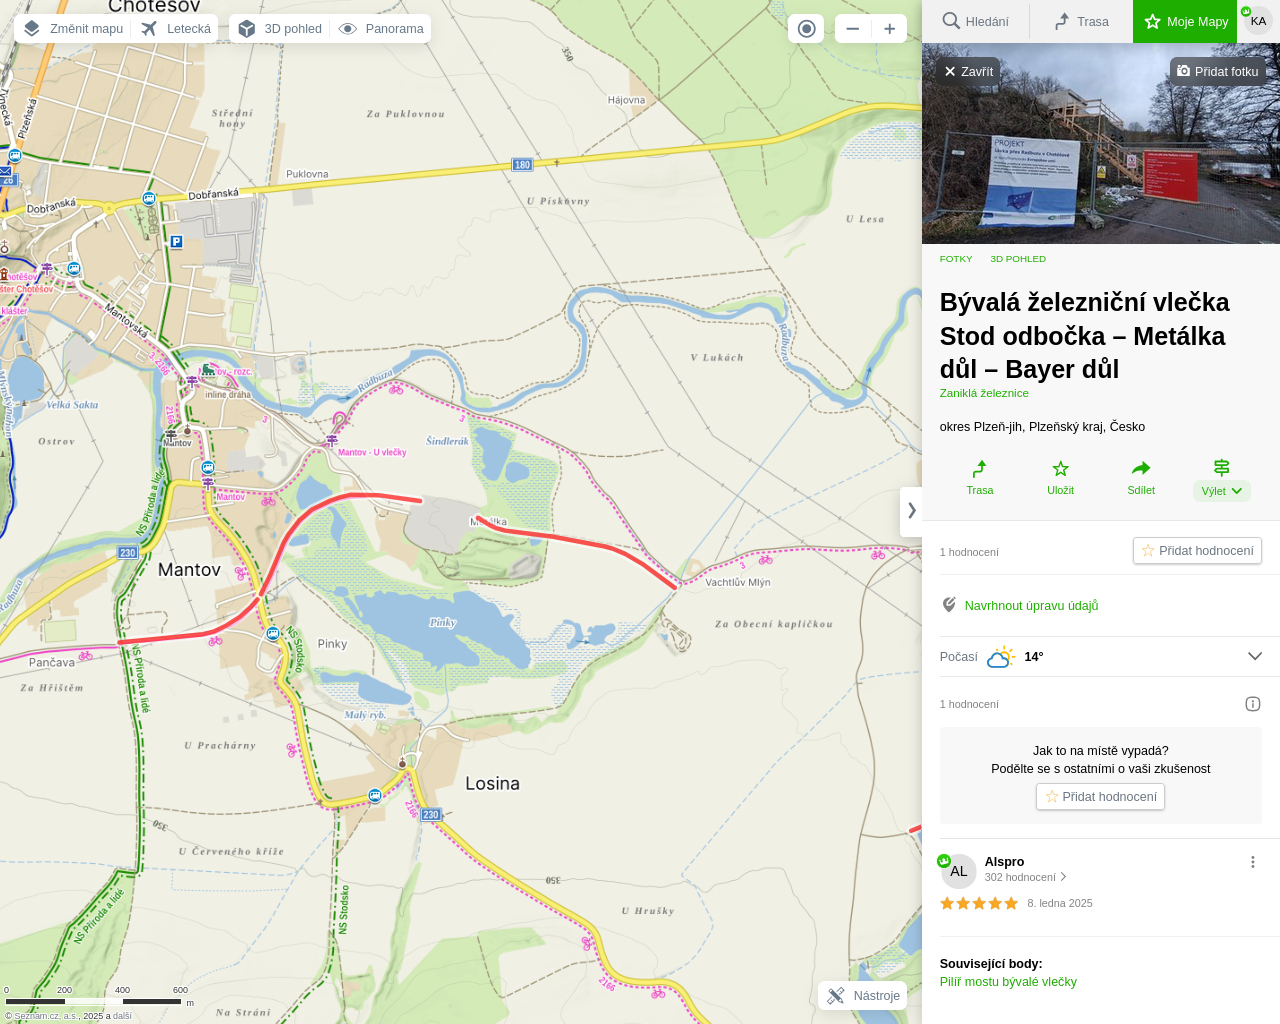The width and height of the screenshot is (1280, 1024).
Task: Switch to the Hledání tab
Action: 975,21
